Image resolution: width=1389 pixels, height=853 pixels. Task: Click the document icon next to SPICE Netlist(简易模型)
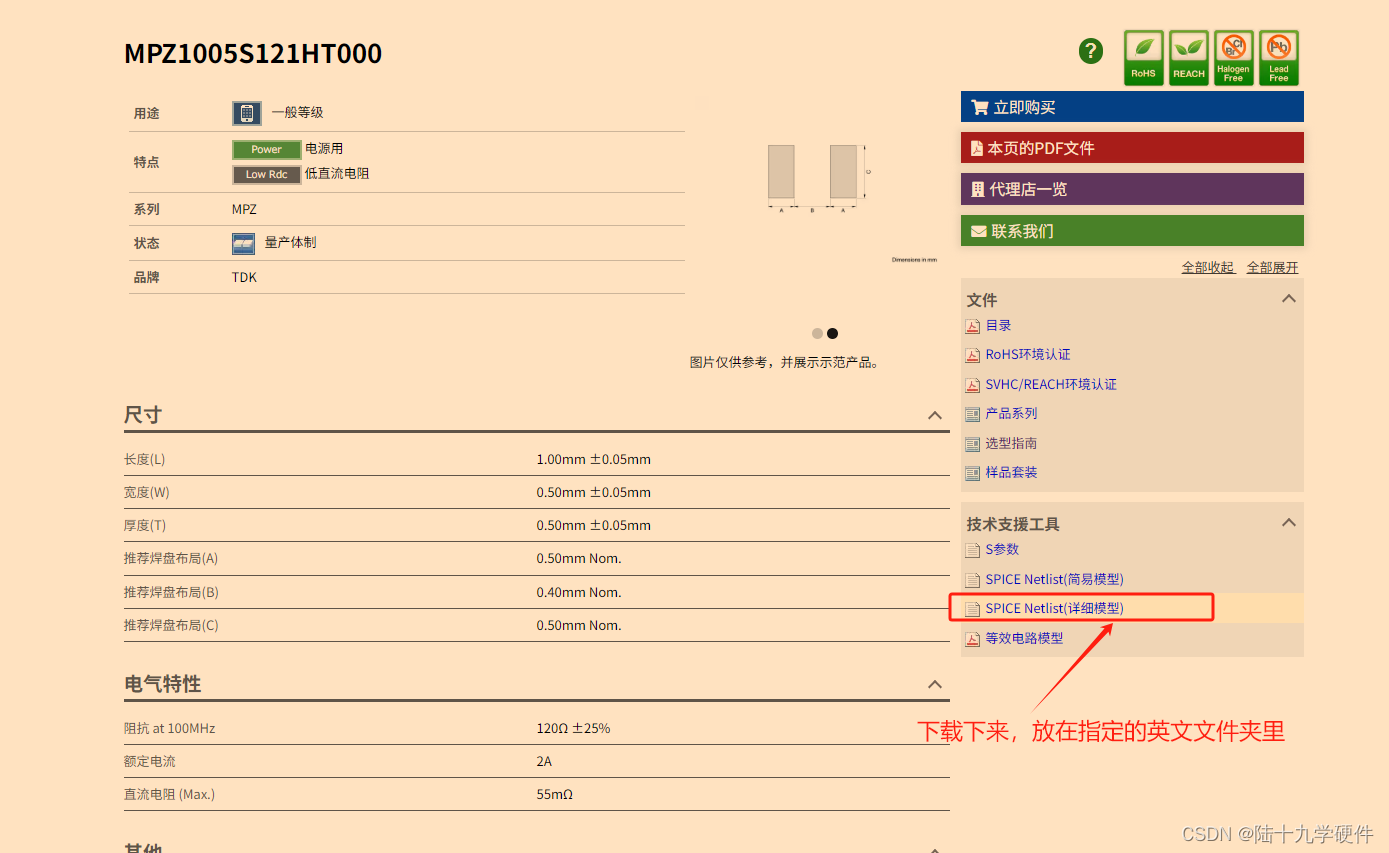[x=972, y=580]
